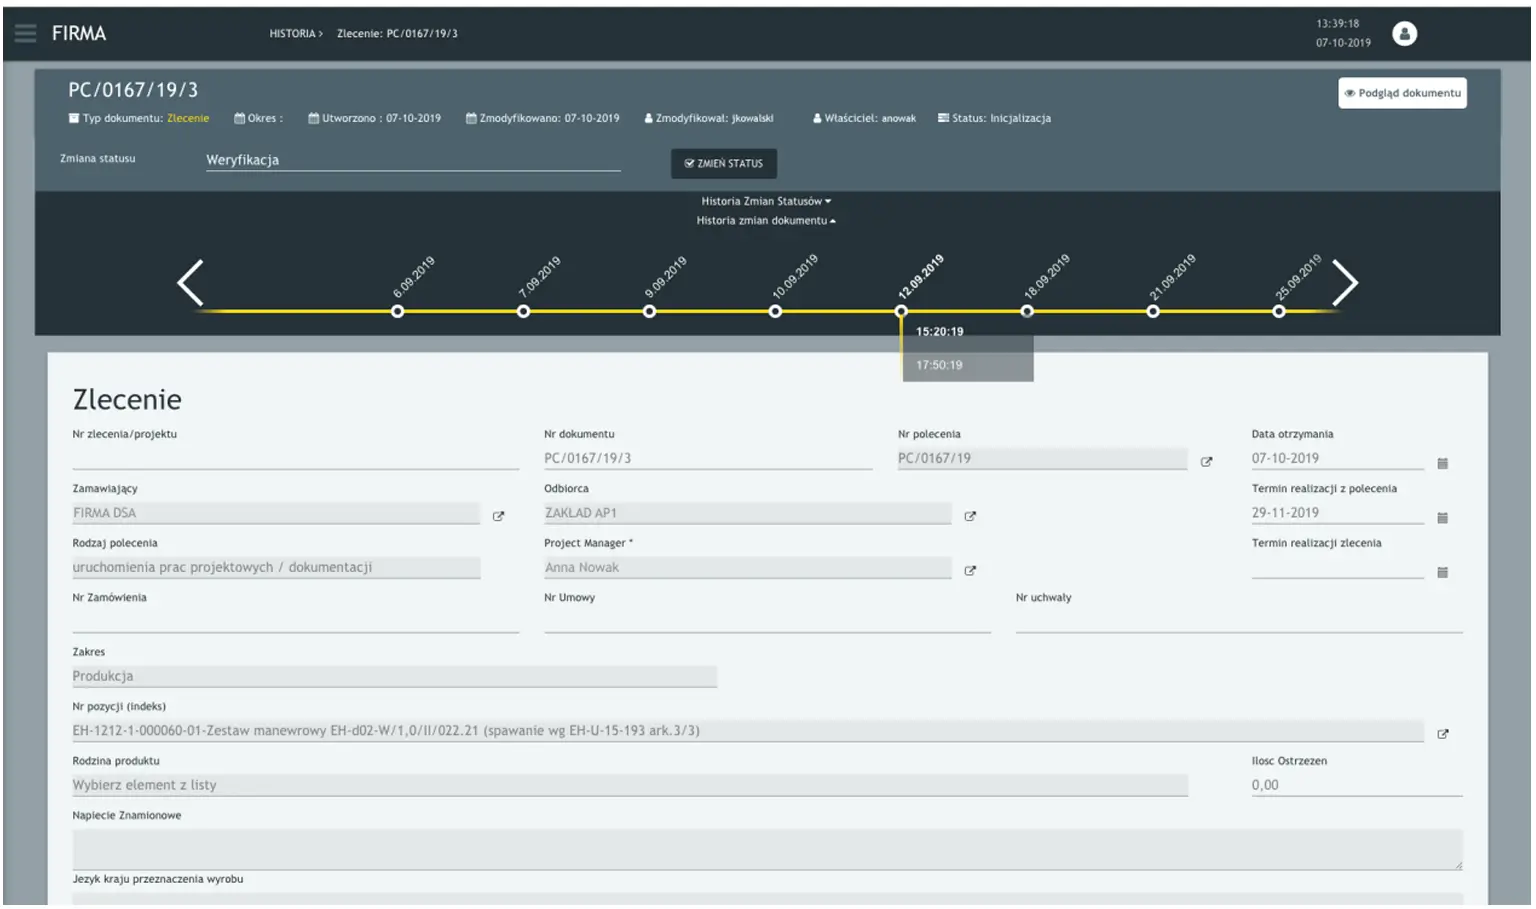Focus the Nr Zamówienia field
The height and width of the screenshot is (909, 1536).
pyautogui.click(x=295, y=621)
